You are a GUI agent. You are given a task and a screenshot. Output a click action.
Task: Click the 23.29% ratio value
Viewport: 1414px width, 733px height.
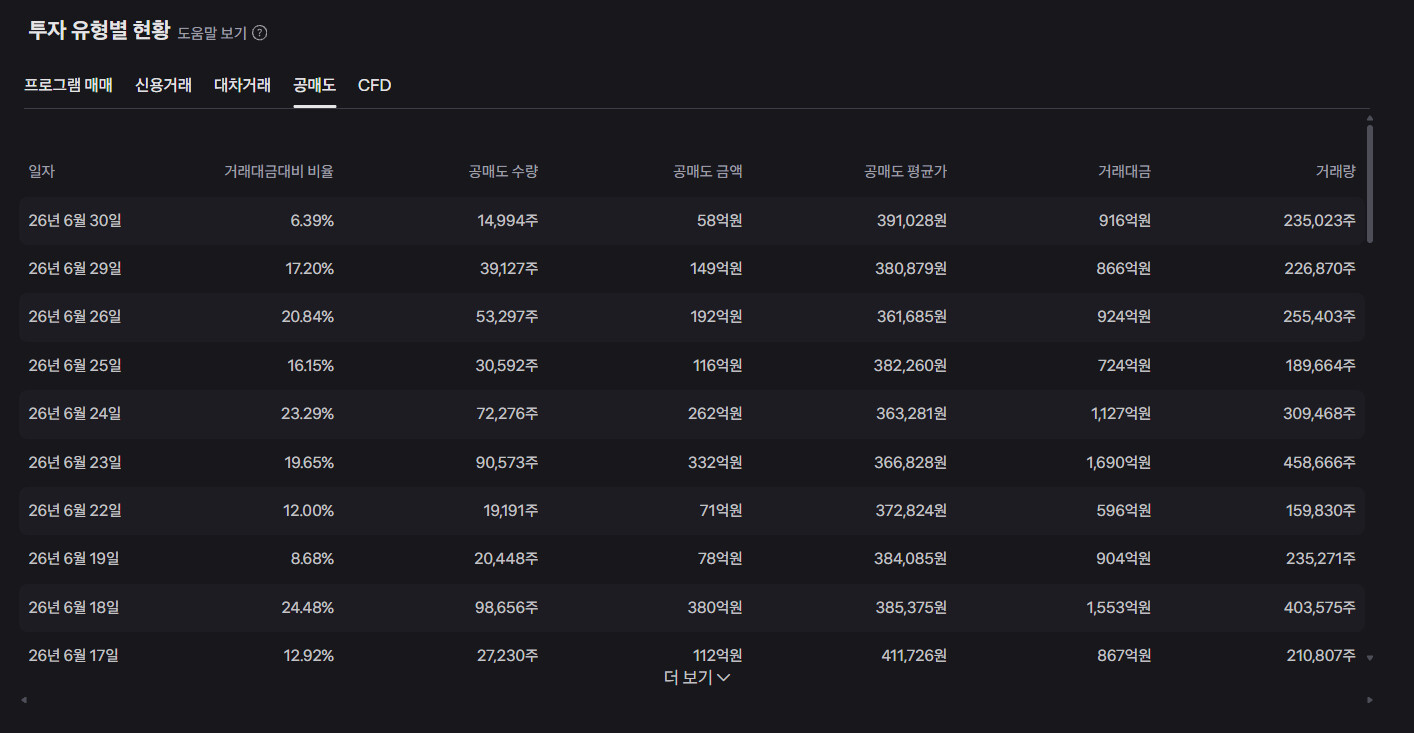(x=308, y=413)
